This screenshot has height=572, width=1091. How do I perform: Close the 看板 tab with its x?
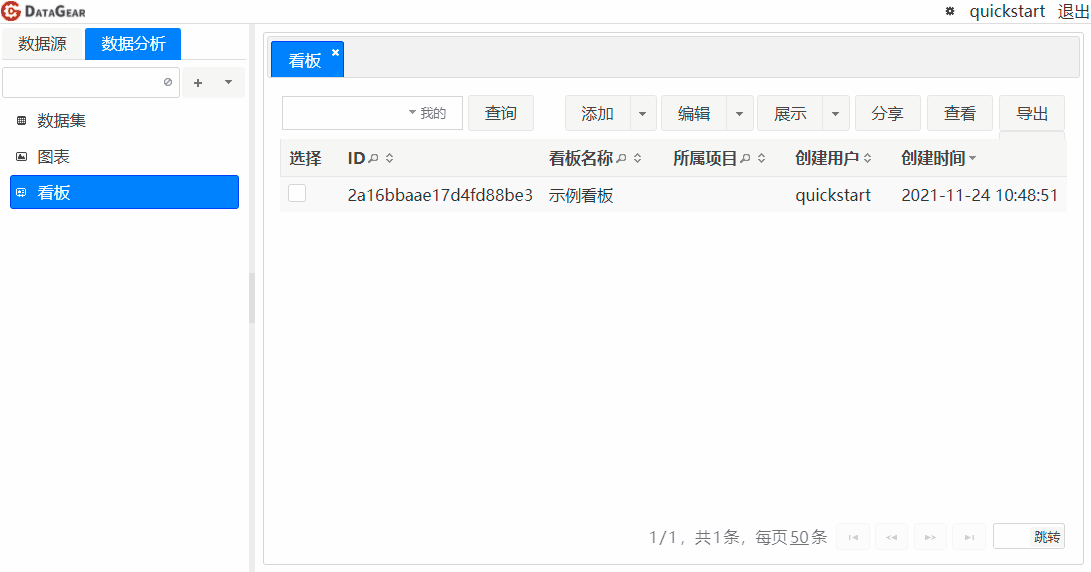click(335, 53)
